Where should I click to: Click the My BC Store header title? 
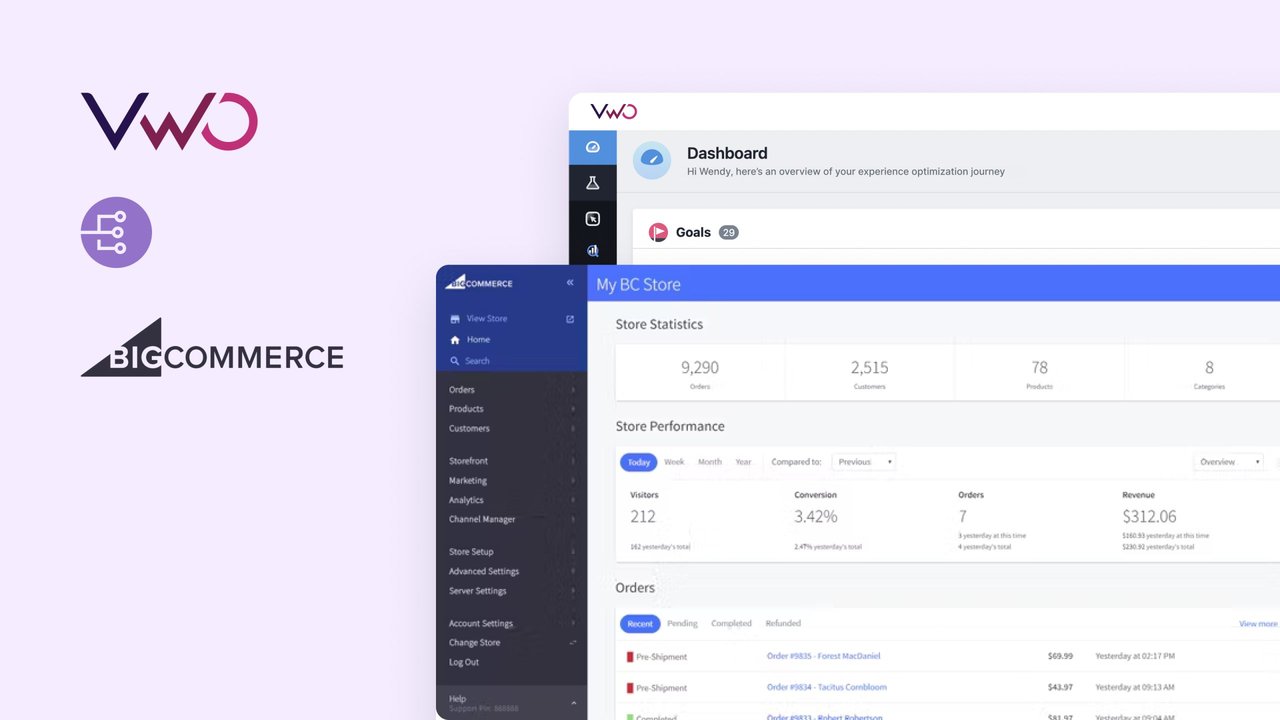click(638, 284)
